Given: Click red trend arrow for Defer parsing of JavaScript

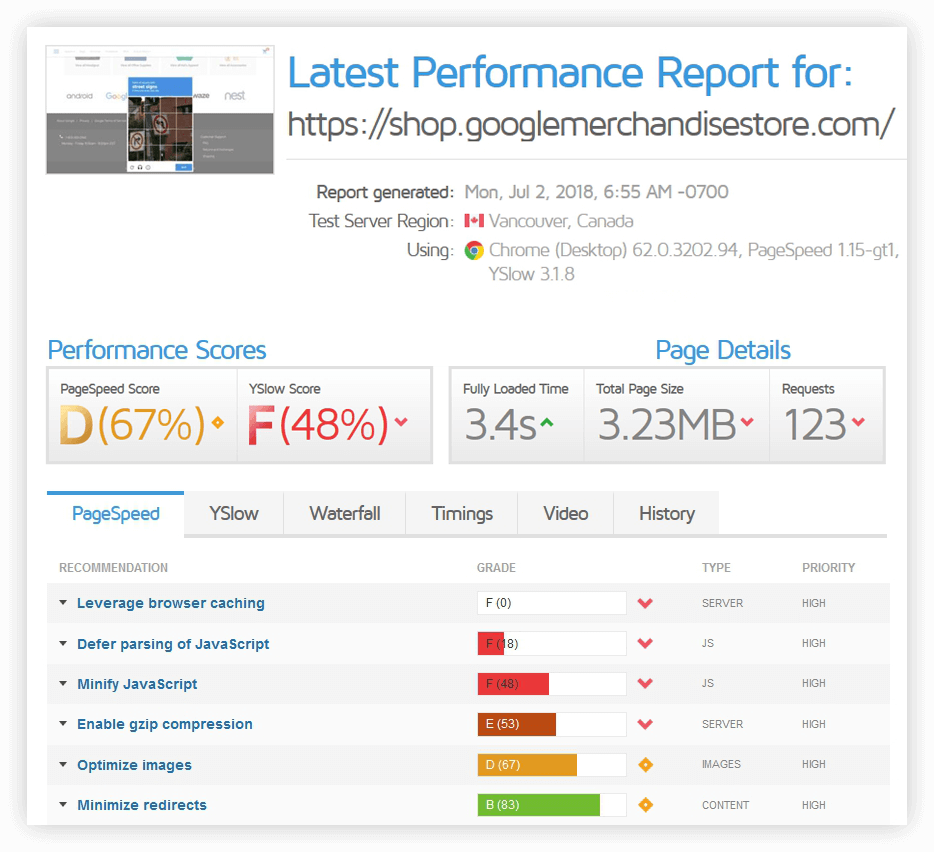Looking at the screenshot, I should [x=645, y=643].
